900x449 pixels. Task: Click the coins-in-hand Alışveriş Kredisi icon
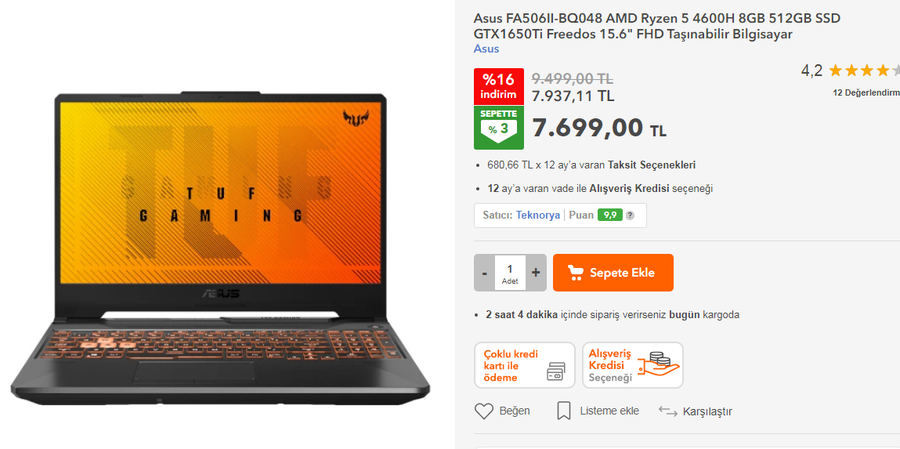click(659, 364)
